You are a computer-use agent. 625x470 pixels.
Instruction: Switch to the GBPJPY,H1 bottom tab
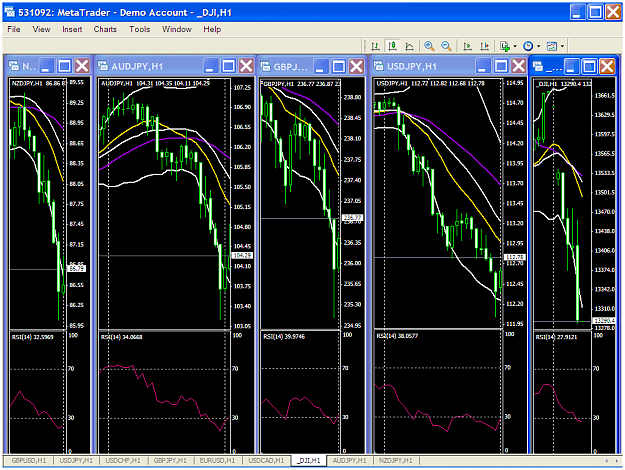click(x=170, y=461)
